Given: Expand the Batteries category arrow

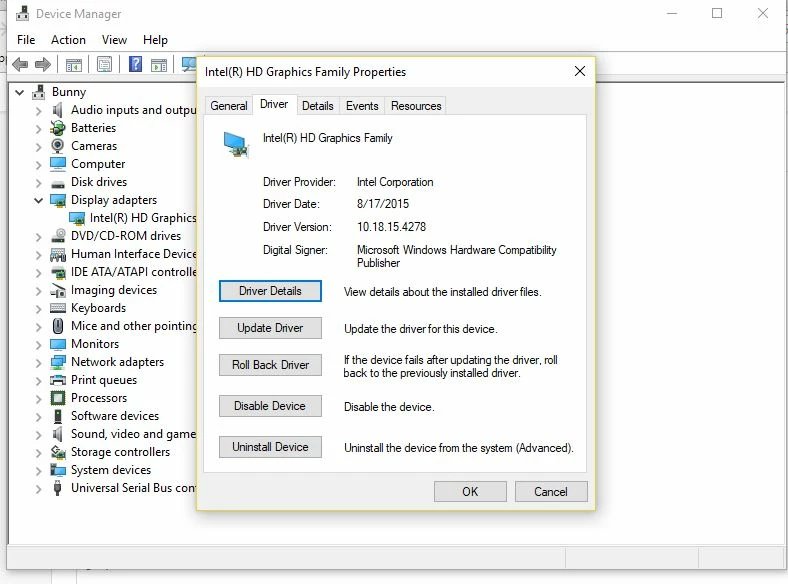Looking at the screenshot, I should (x=39, y=129).
